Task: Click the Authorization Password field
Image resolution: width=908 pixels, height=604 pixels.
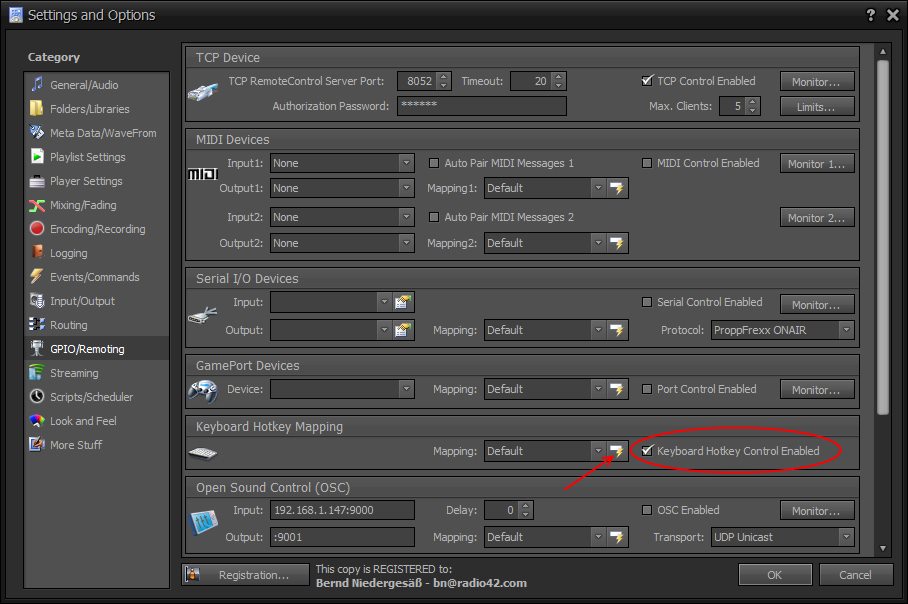Action: pos(481,106)
